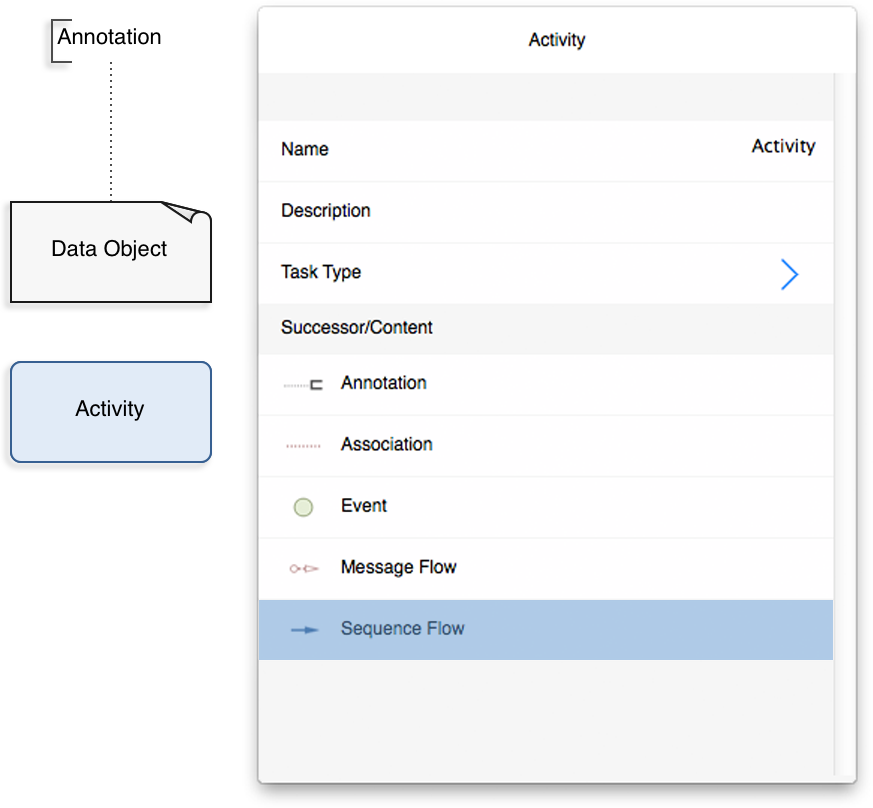The height and width of the screenshot is (808, 873).
Task: Click the Annotation connector icon in list
Action: click(303, 385)
